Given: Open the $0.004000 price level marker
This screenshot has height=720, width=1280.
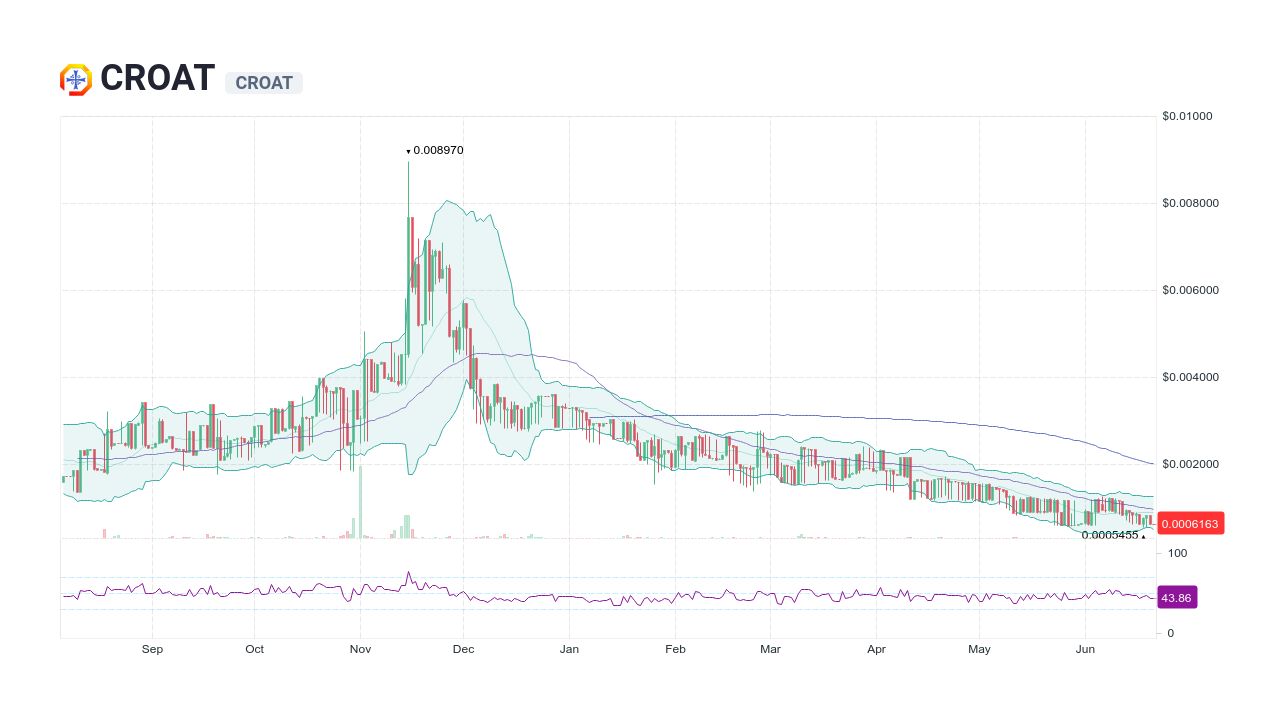Looking at the screenshot, I should 1190,377.
